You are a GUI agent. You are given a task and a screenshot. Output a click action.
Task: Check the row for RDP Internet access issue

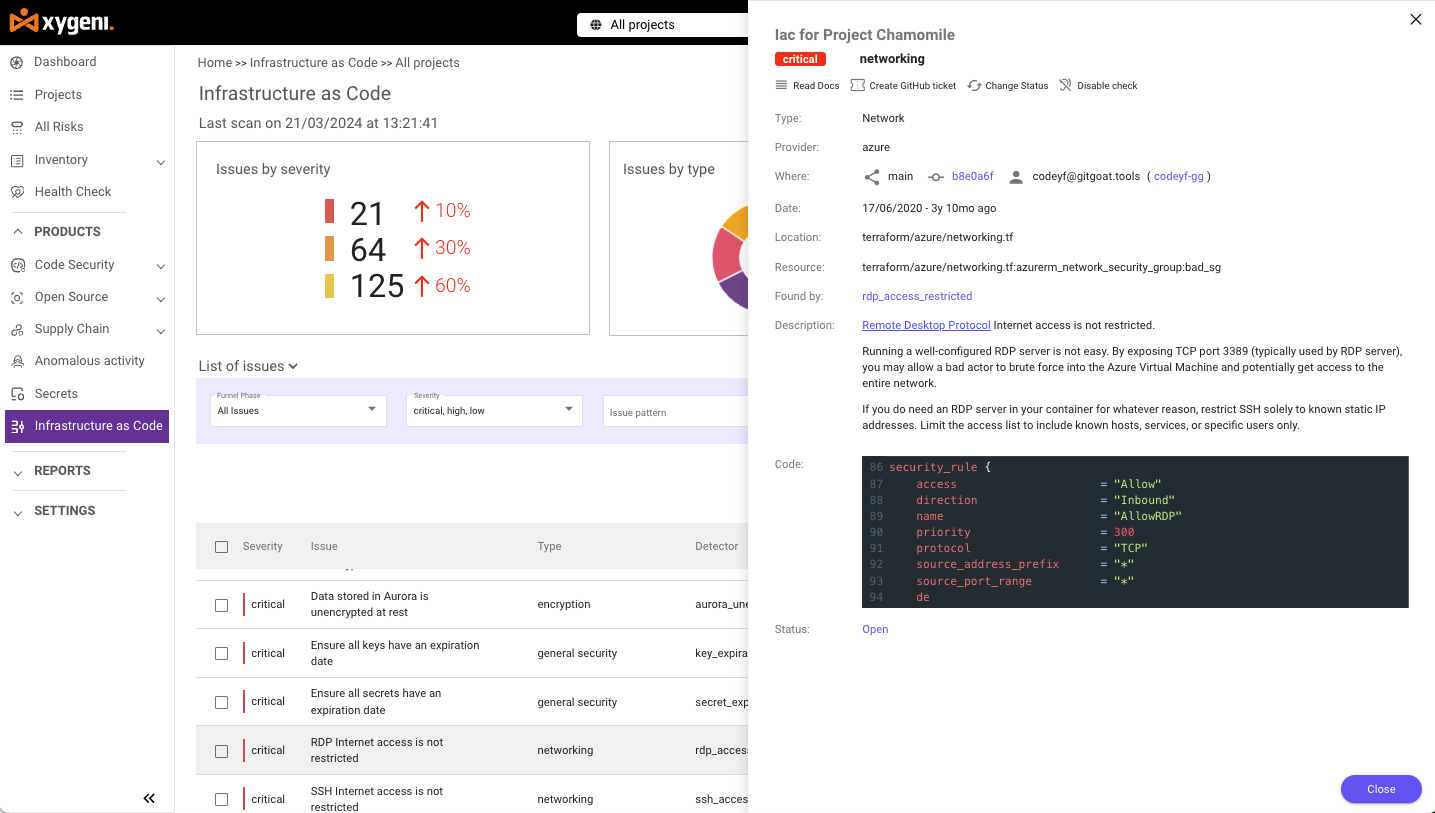pos(221,750)
